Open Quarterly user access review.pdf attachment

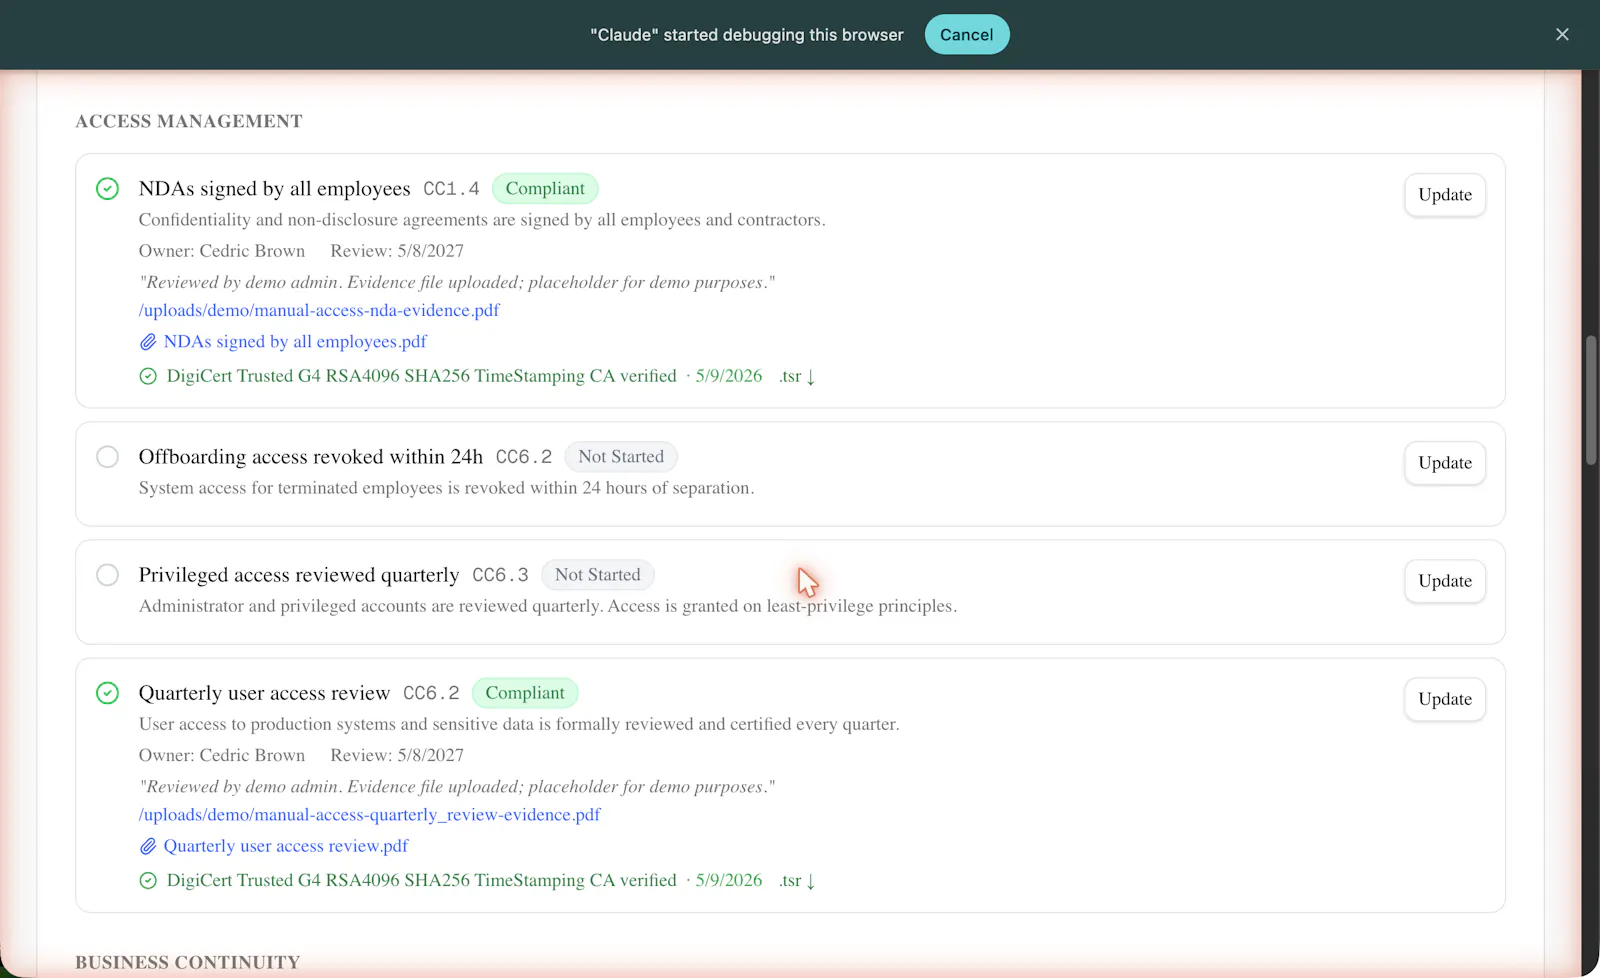tap(286, 846)
